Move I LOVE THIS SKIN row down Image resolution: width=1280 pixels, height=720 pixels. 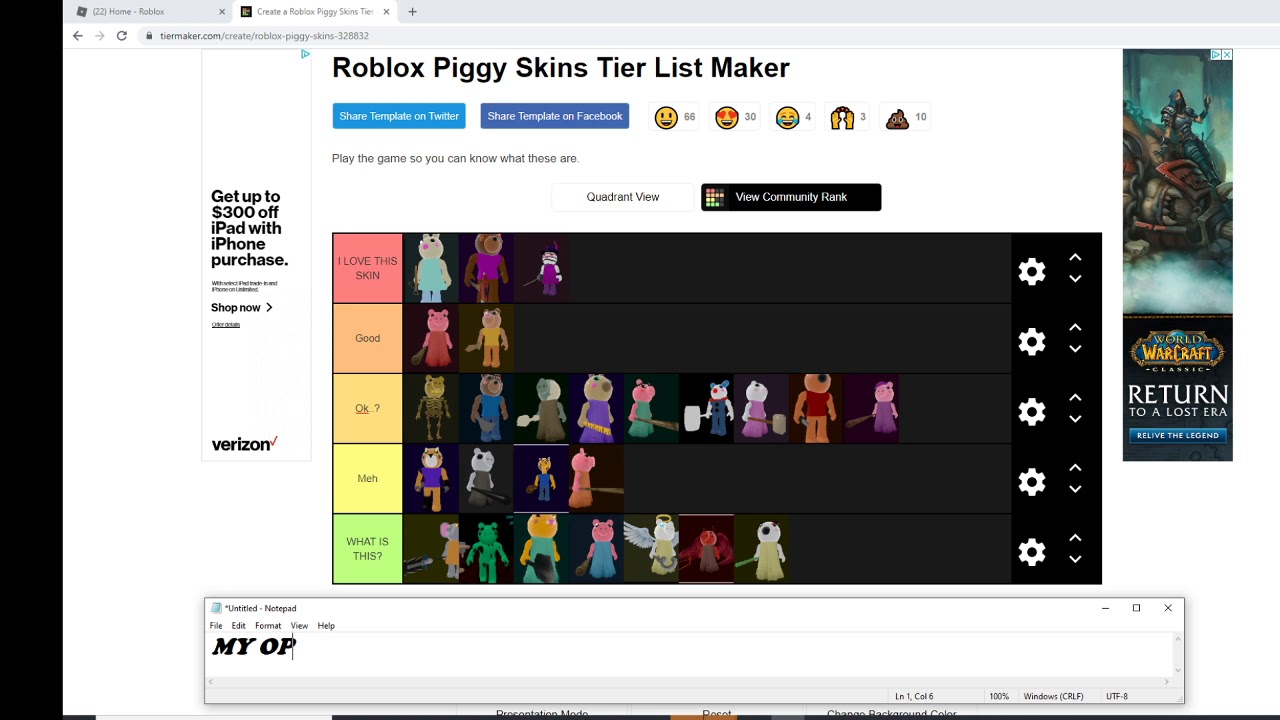tap(1075, 279)
